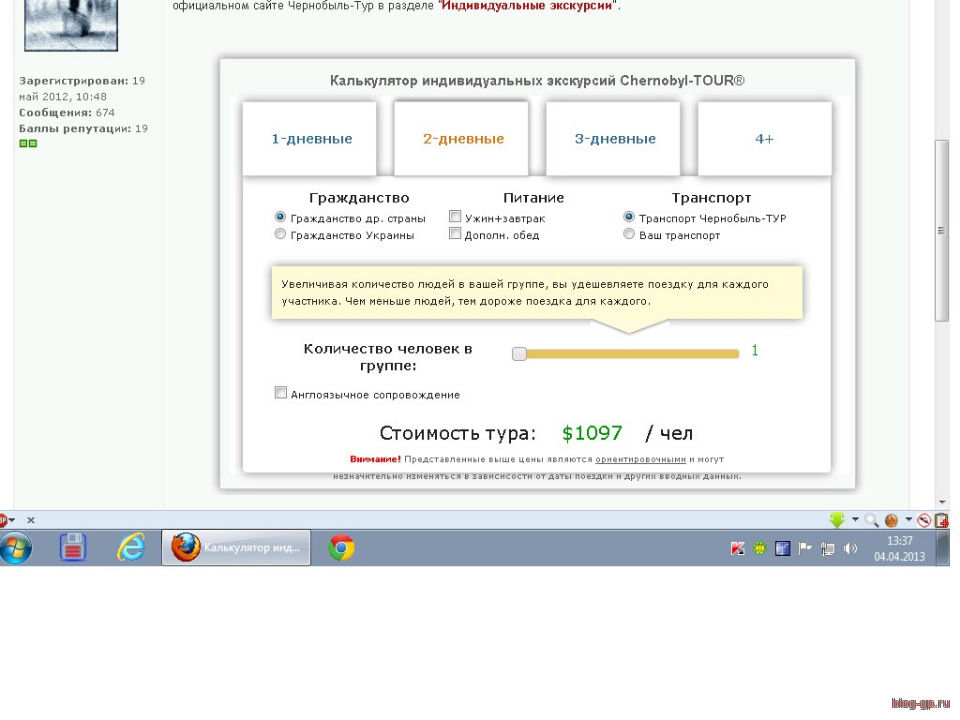Click the Количество человек в группе label
The image size is (960, 720).
tap(388, 357)
